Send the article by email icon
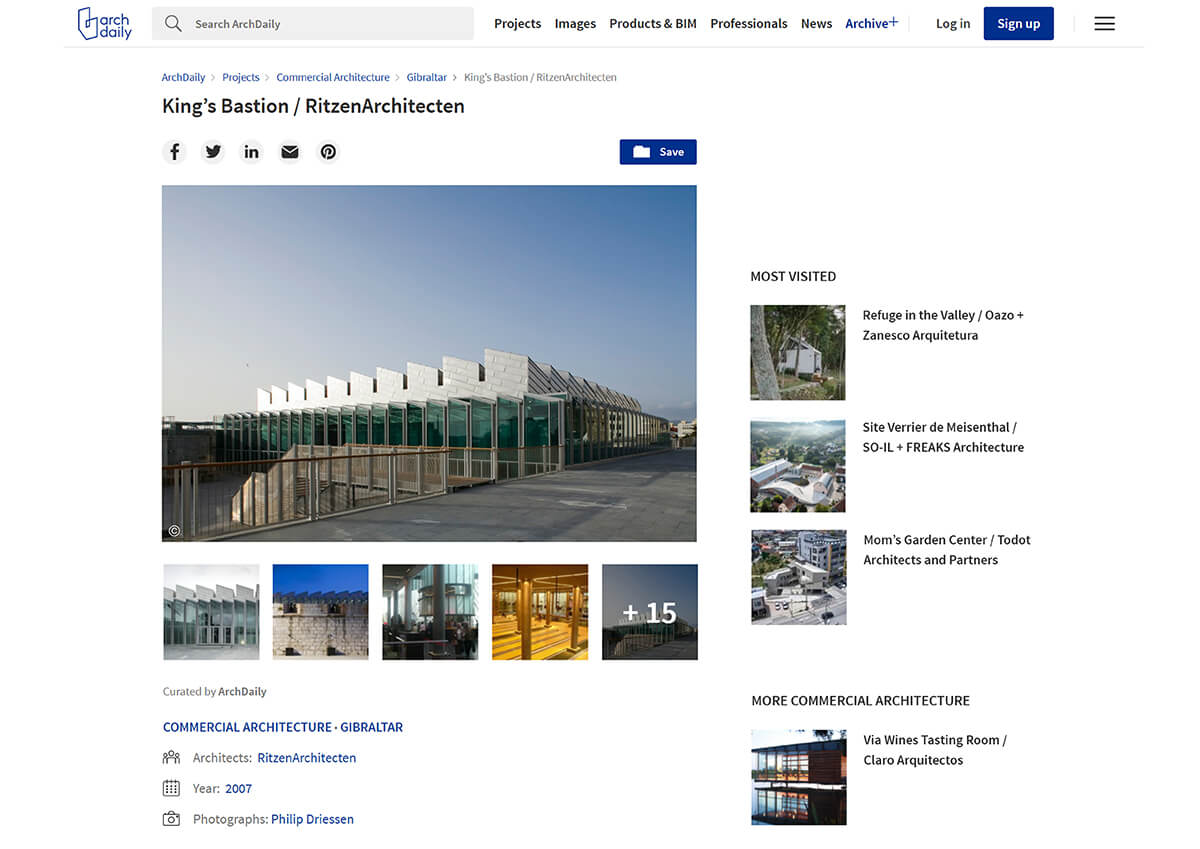 (x=290, y=152)
